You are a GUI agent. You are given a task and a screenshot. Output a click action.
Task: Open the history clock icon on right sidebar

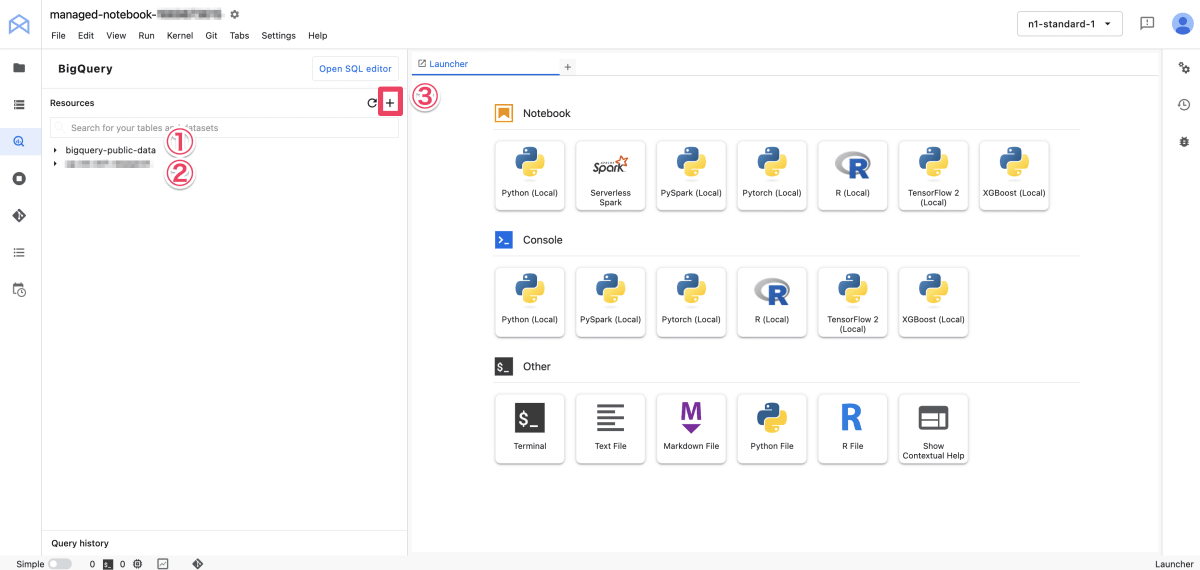tap(1183, 105)
